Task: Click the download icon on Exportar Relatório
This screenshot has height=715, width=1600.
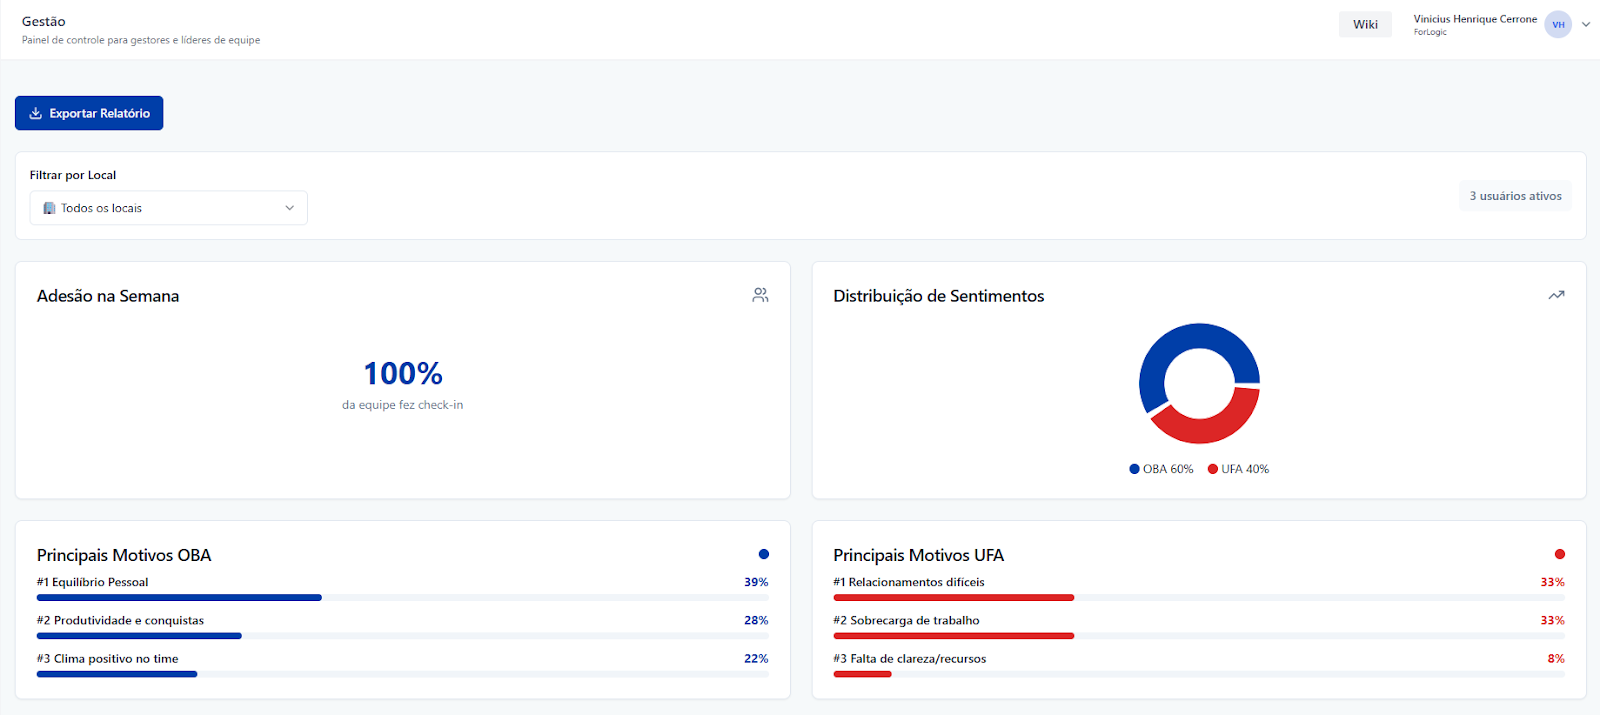Action: coord(36,113)
